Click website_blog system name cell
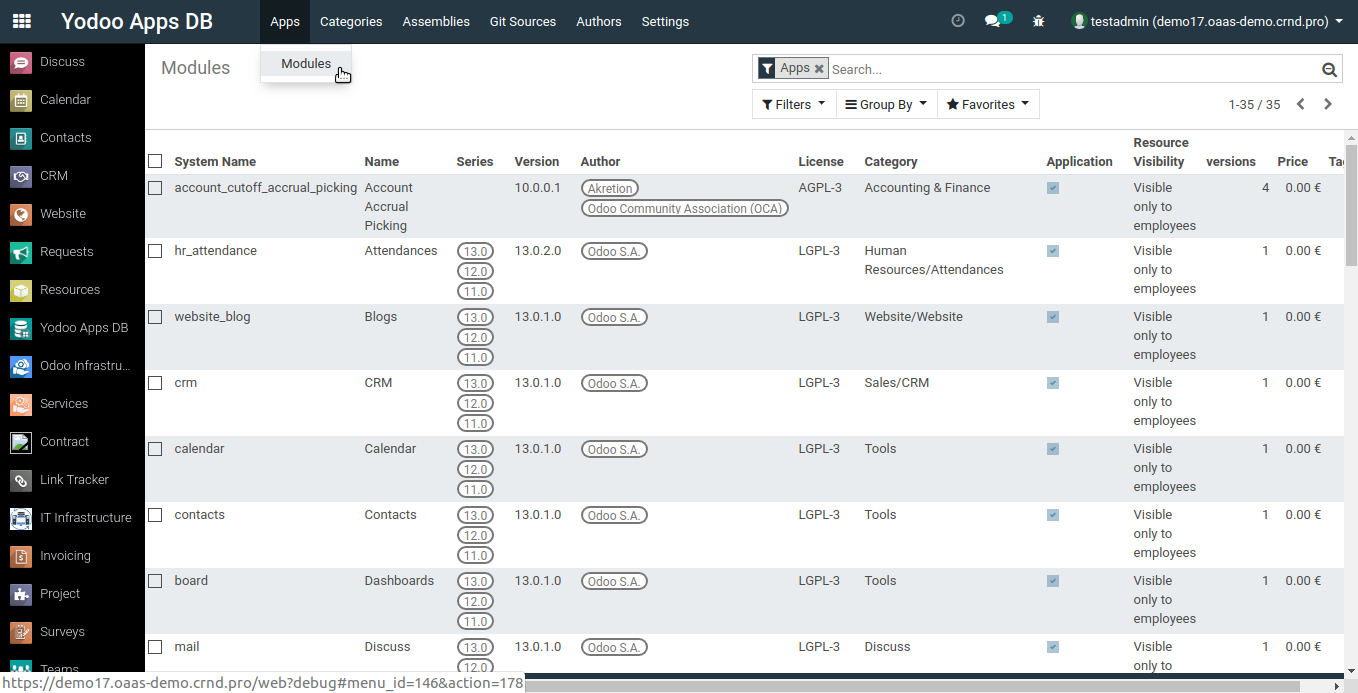Viewport: 1358px width, 693px height. click(x=212, y=317)
